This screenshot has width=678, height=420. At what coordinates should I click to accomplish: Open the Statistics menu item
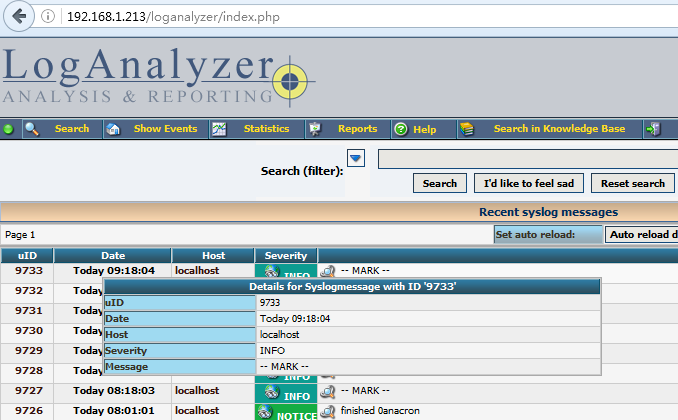coord(266,129)
